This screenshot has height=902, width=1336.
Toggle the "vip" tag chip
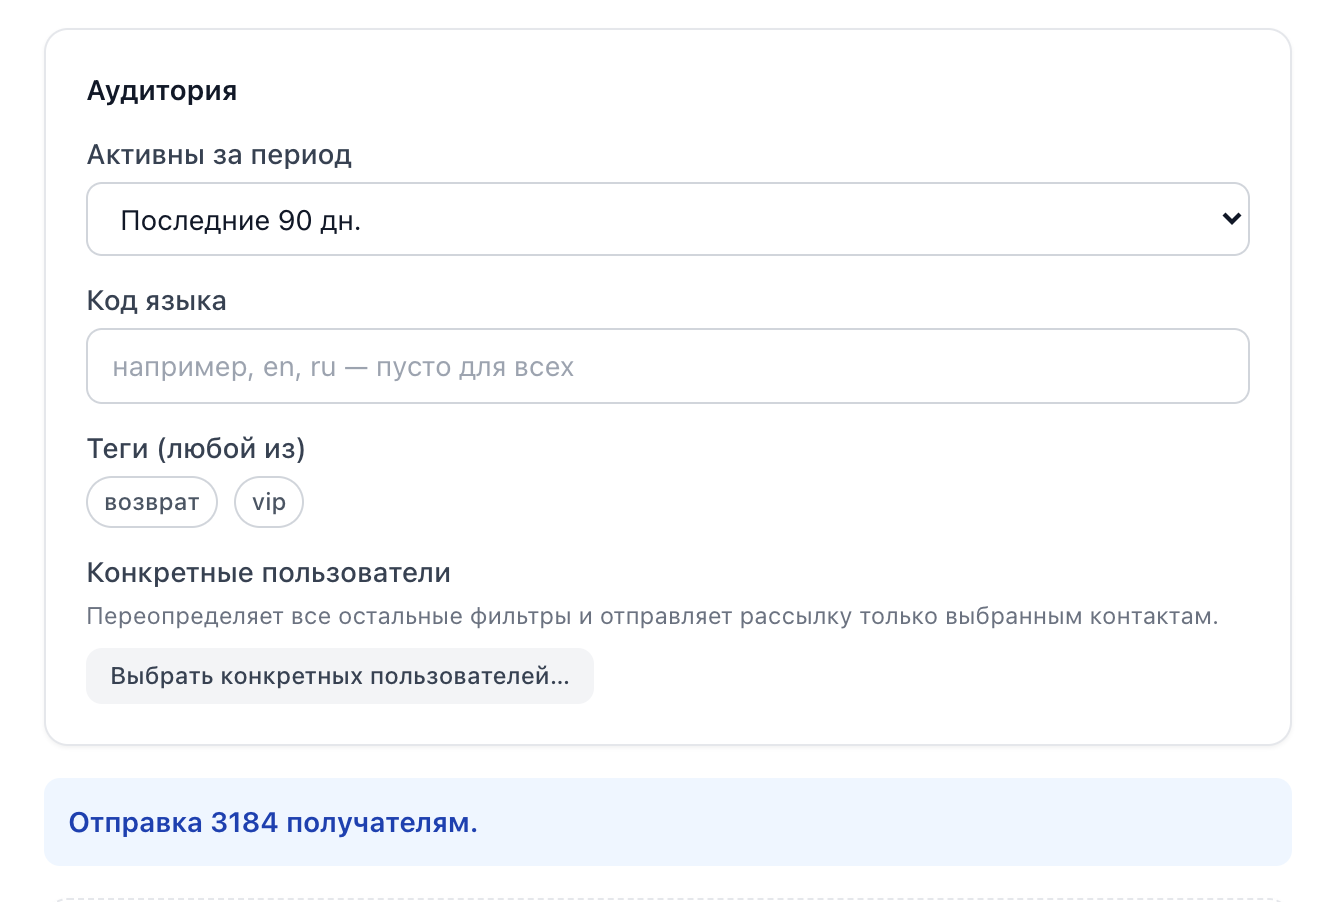[x=269, y=502]
